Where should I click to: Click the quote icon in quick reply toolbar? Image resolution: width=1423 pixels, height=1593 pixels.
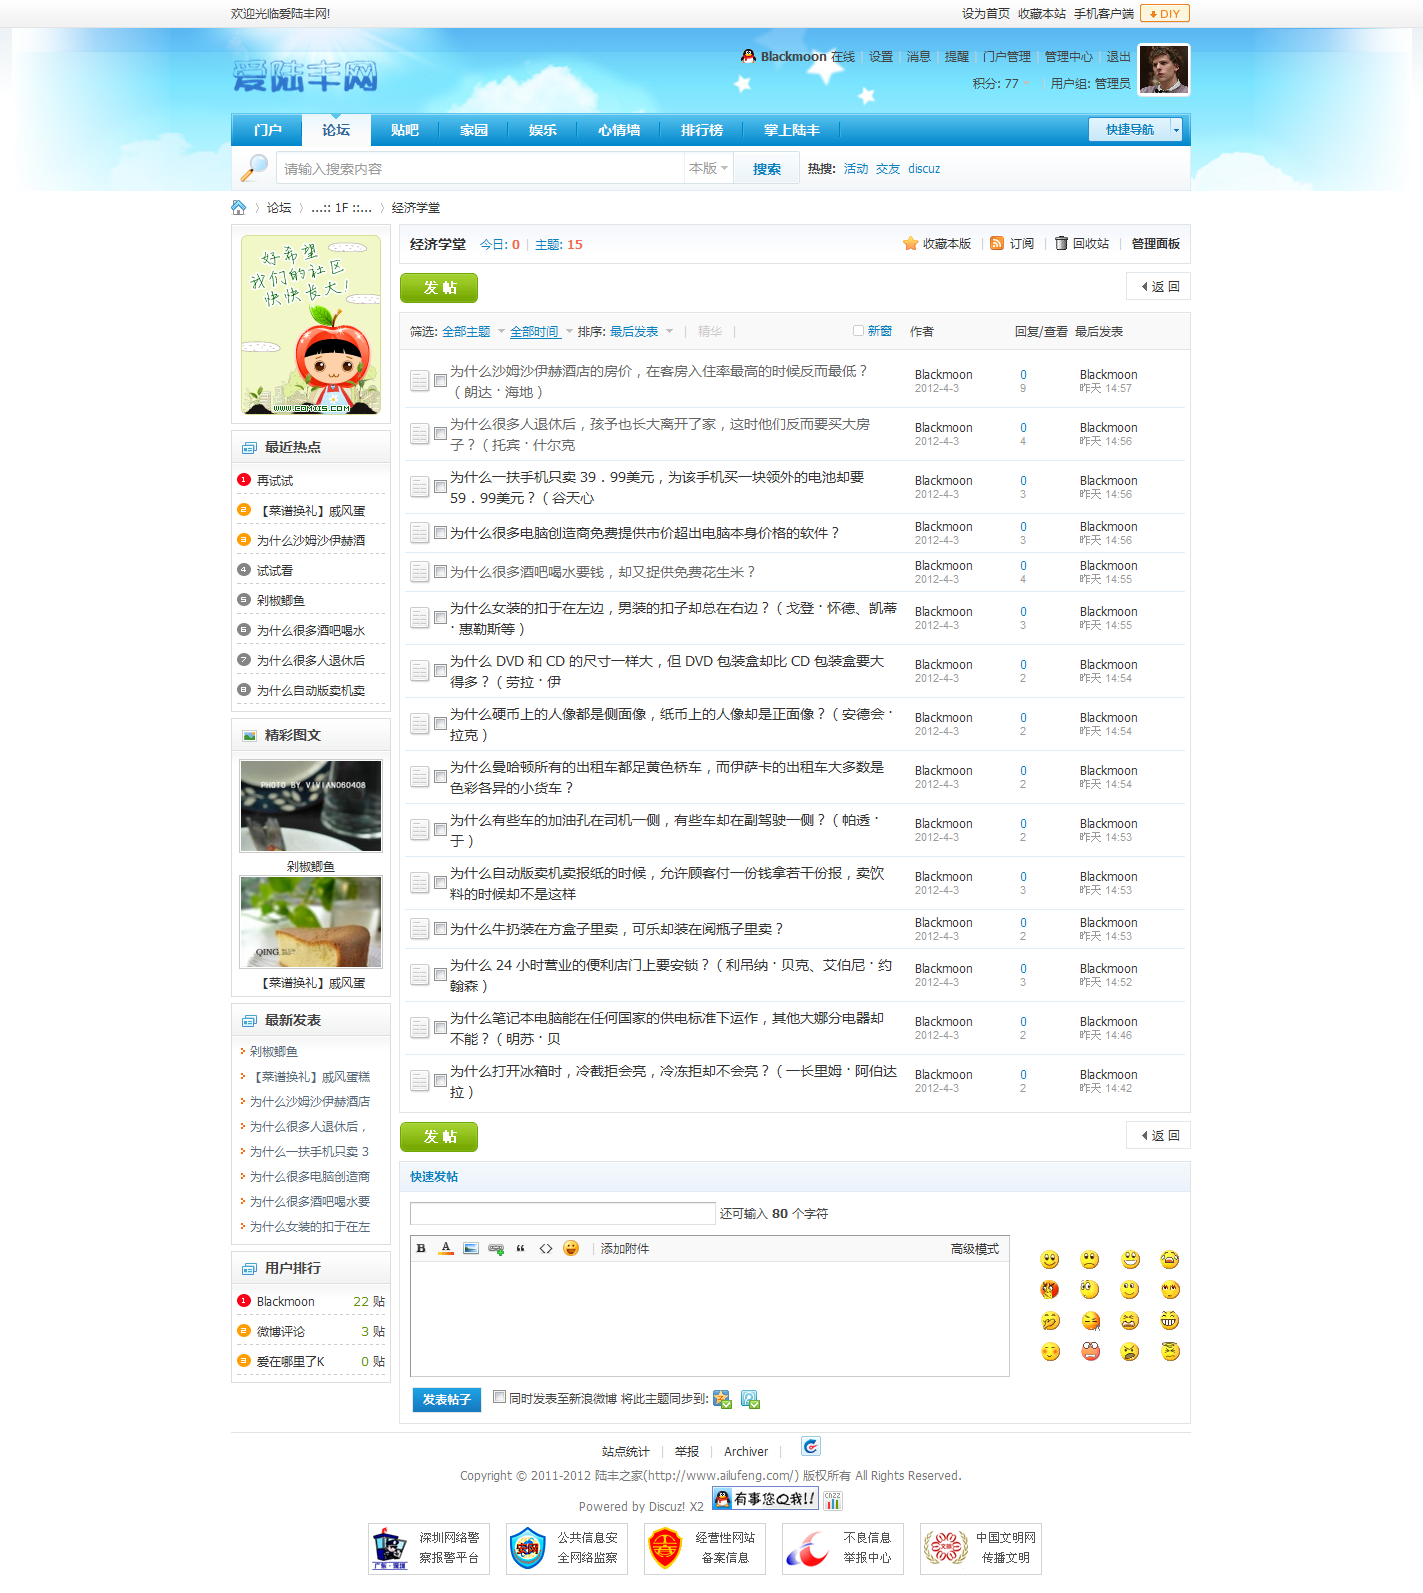point(521,1248)
